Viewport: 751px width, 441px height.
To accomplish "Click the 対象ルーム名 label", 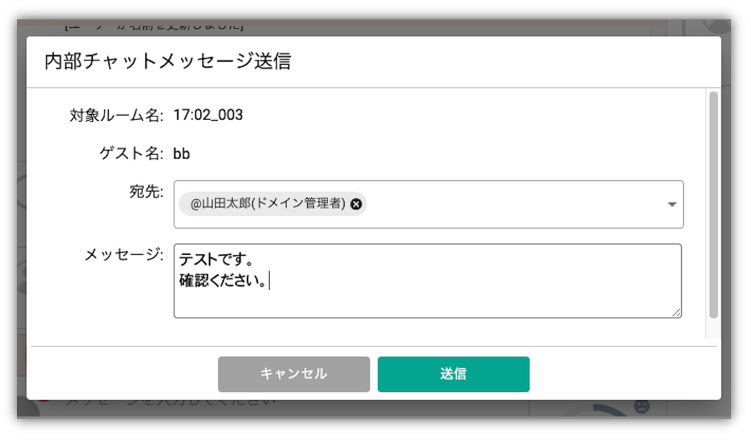I will tap(116, 115).
